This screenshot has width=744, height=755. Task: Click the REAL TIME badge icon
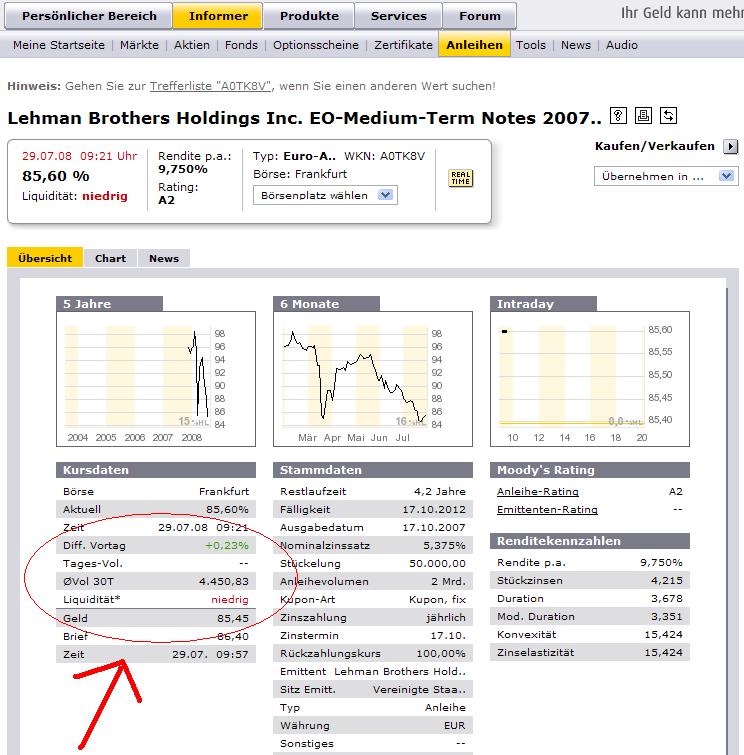(x=461, y=178)
